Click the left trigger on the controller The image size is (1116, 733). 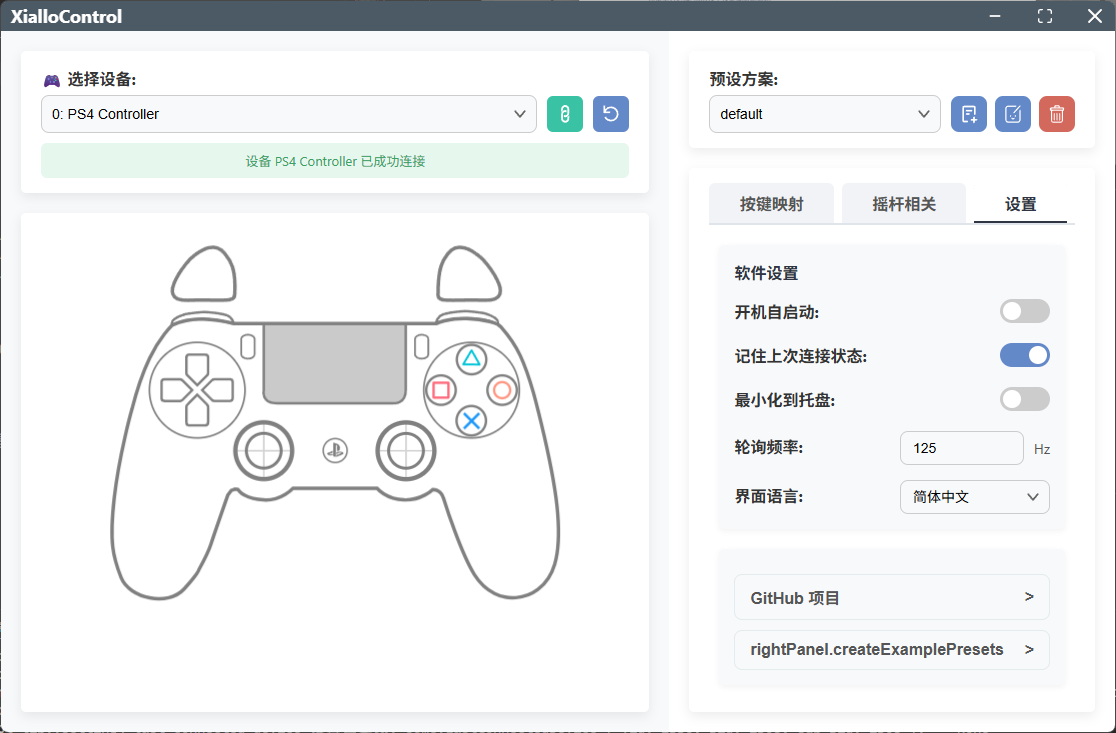pyautogui.click(x=204, y=273)
